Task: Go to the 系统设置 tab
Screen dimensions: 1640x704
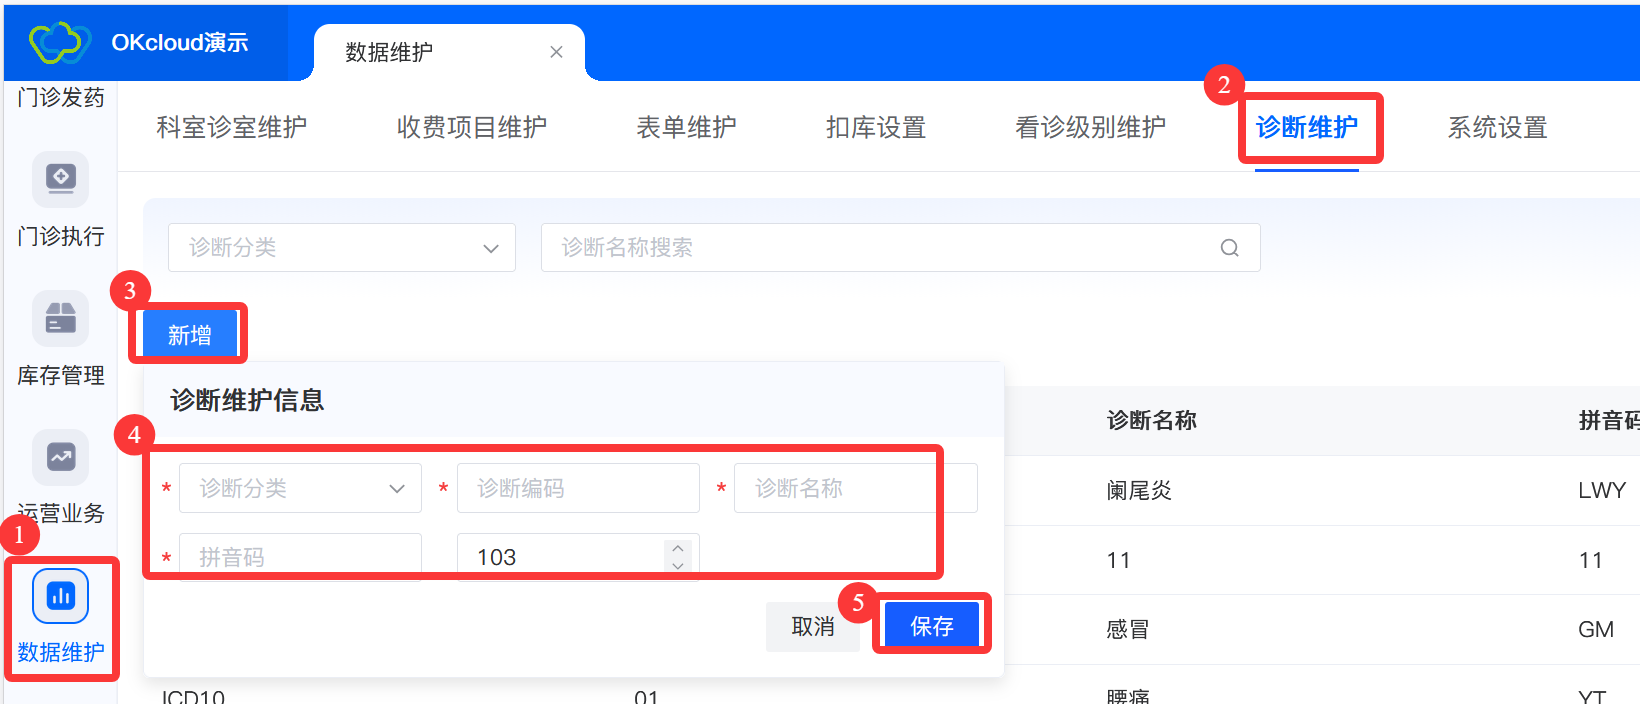Action: (1497, 128)
